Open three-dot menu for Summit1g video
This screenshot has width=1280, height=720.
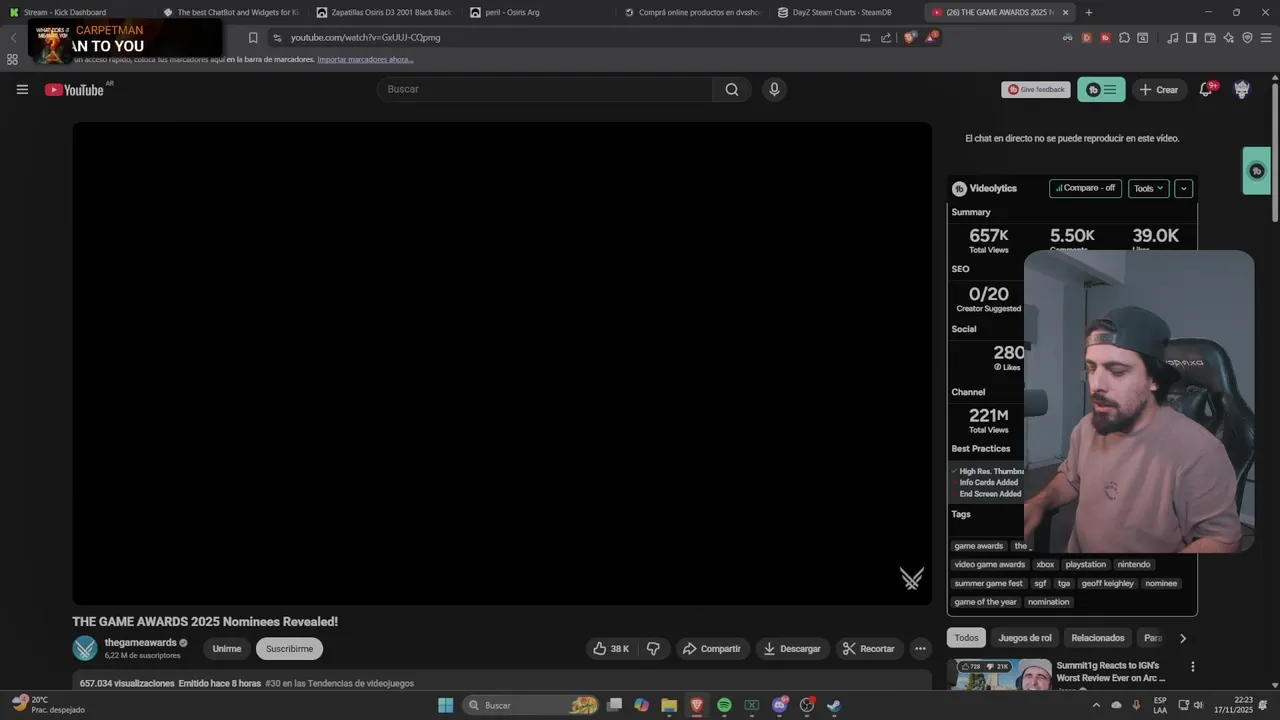click(1192, 667)
